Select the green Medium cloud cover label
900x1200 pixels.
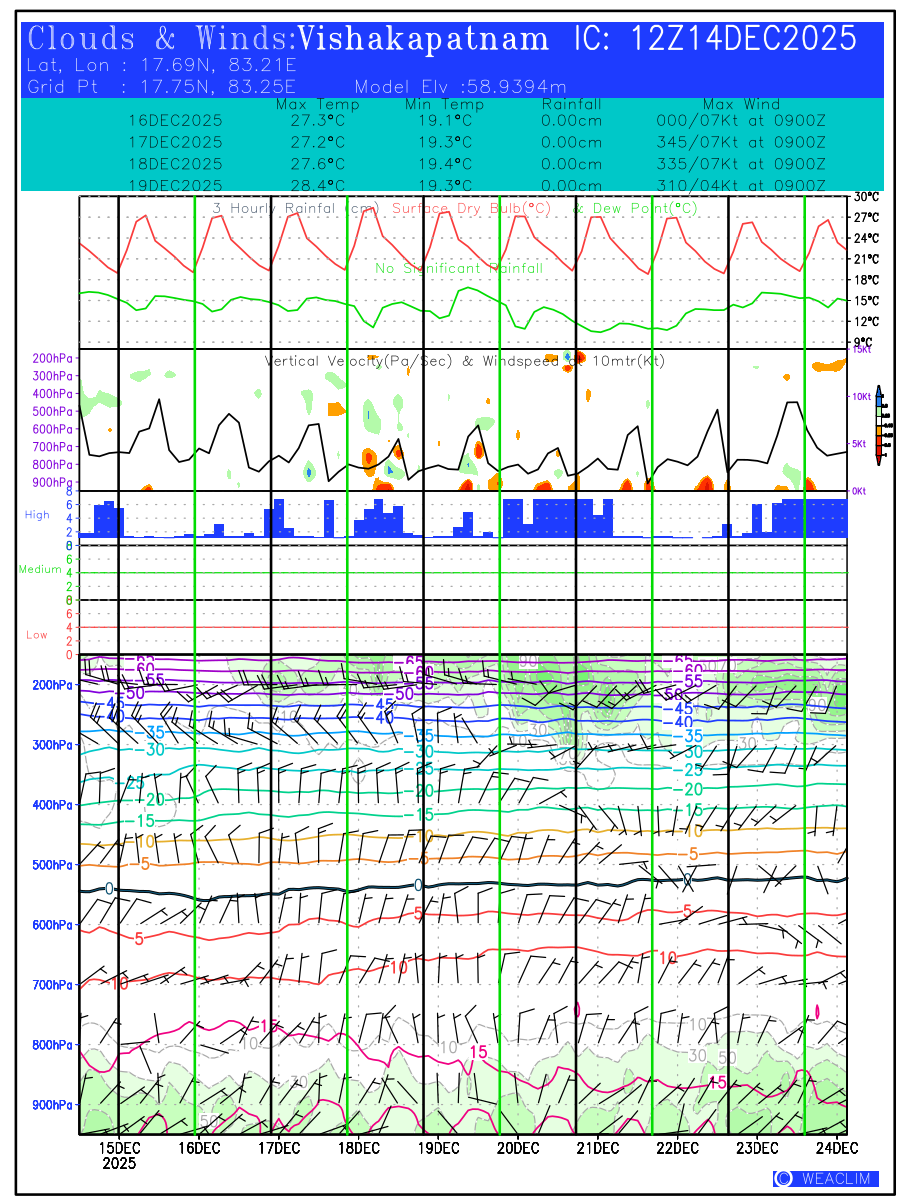[40, 569]
